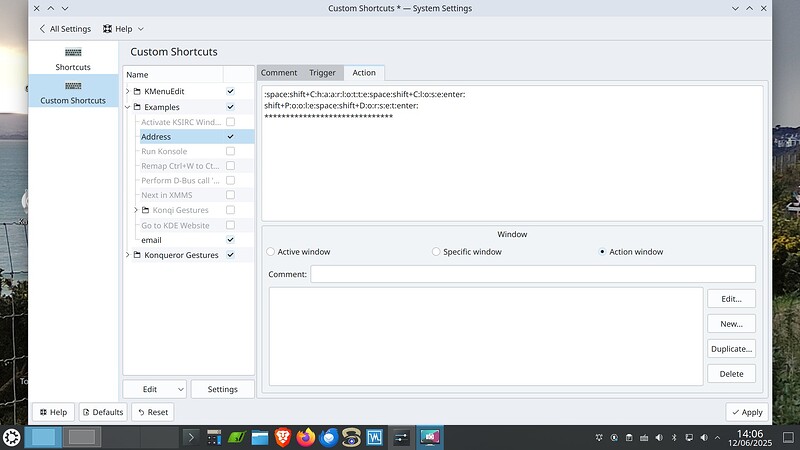Click the Duplicate... button
This screenshot has width=800, height=450.
[731, 349]
